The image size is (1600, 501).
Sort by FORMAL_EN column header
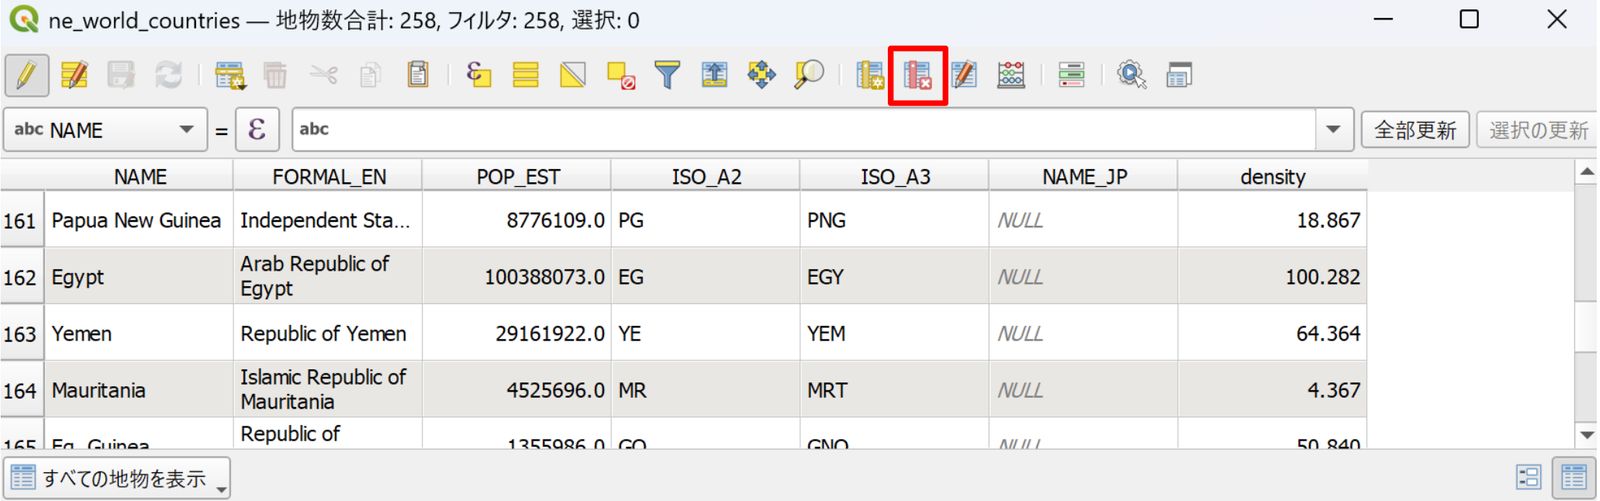[x=329, y=177]
